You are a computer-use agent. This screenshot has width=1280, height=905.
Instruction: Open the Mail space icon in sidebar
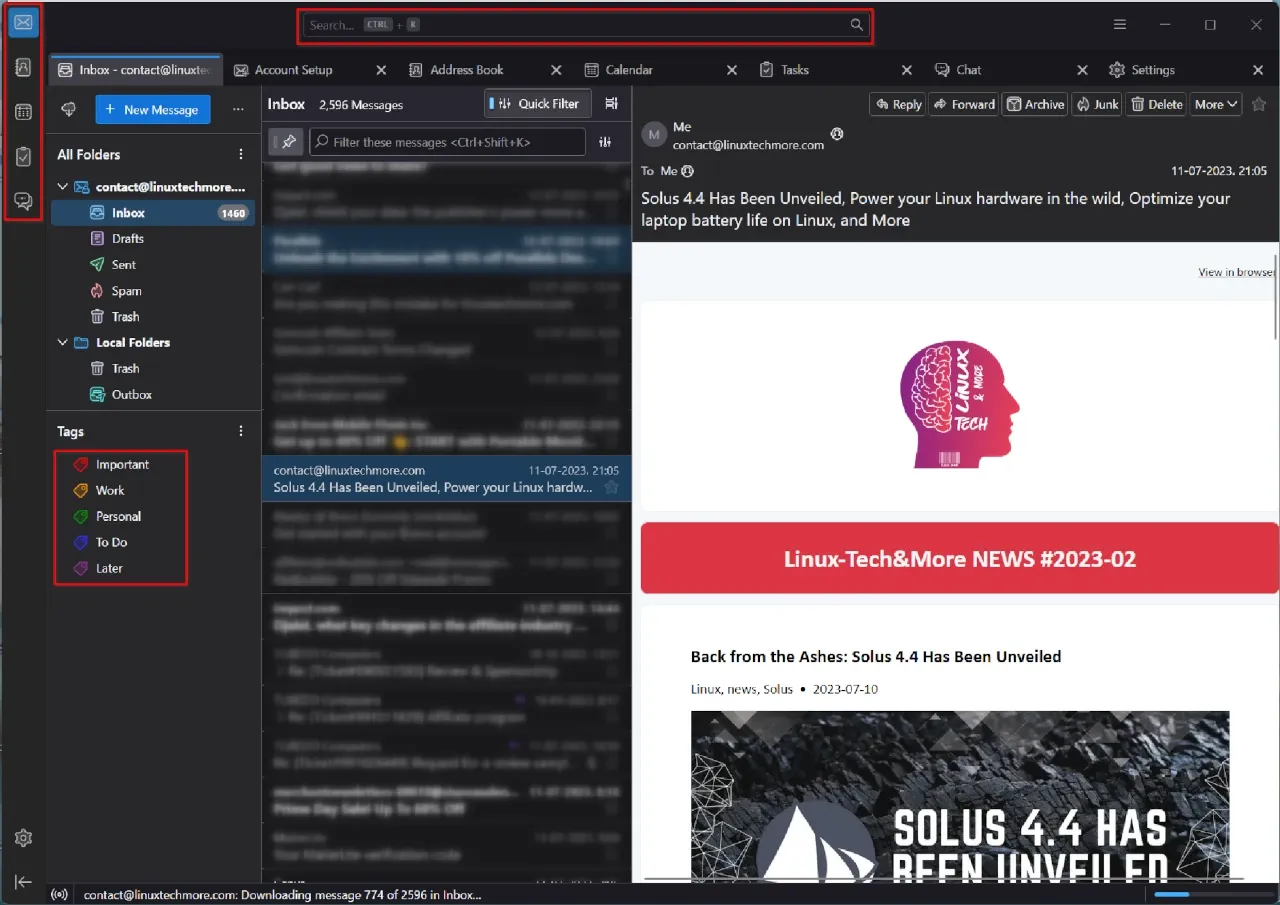coord(24,22)
